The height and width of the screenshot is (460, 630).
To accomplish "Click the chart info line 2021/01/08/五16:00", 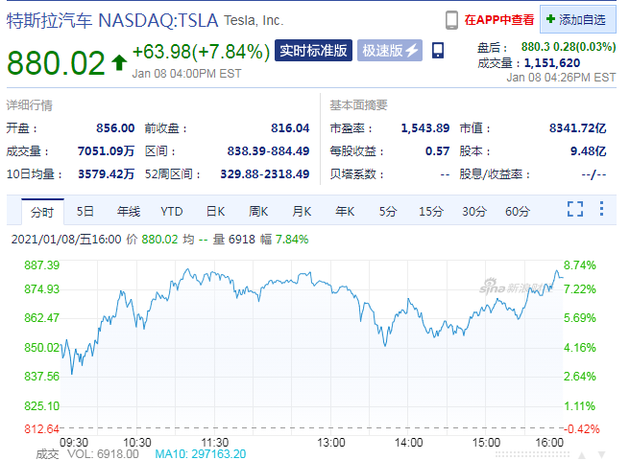I will pyautogui.click(x=66, y=239).
